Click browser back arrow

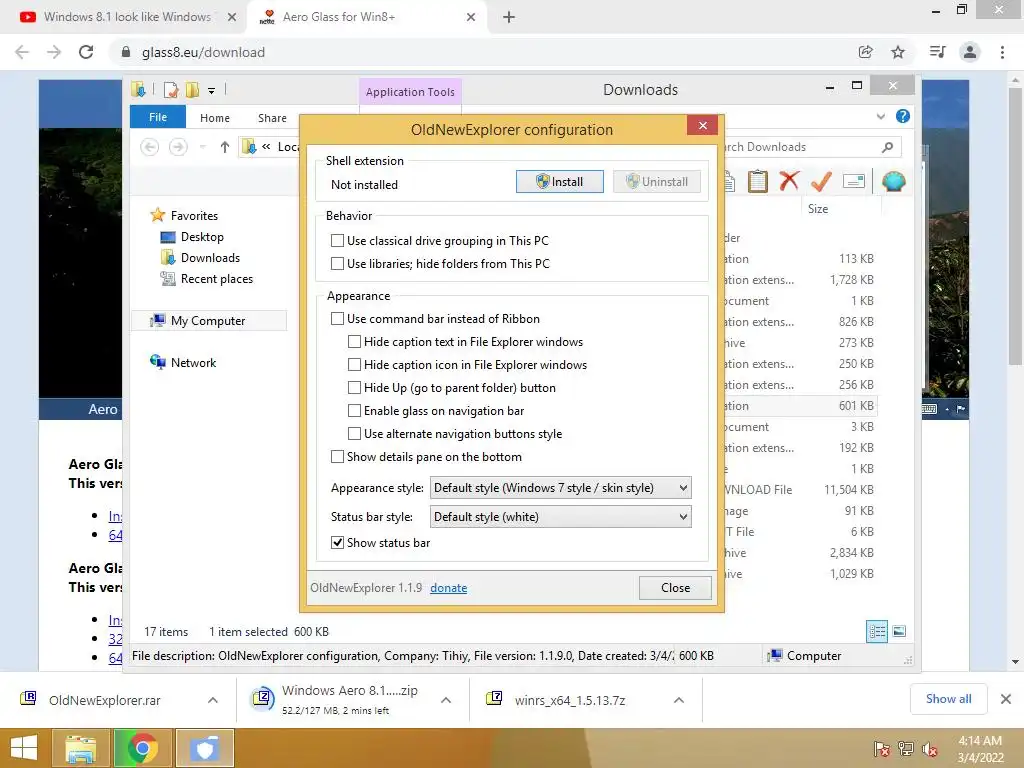pyautogui.click(x=22, y=52)
